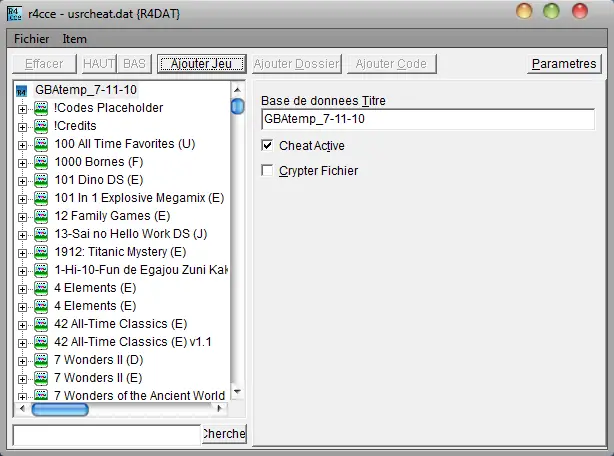Expand the 7 Wonders II (D) node

22,361
